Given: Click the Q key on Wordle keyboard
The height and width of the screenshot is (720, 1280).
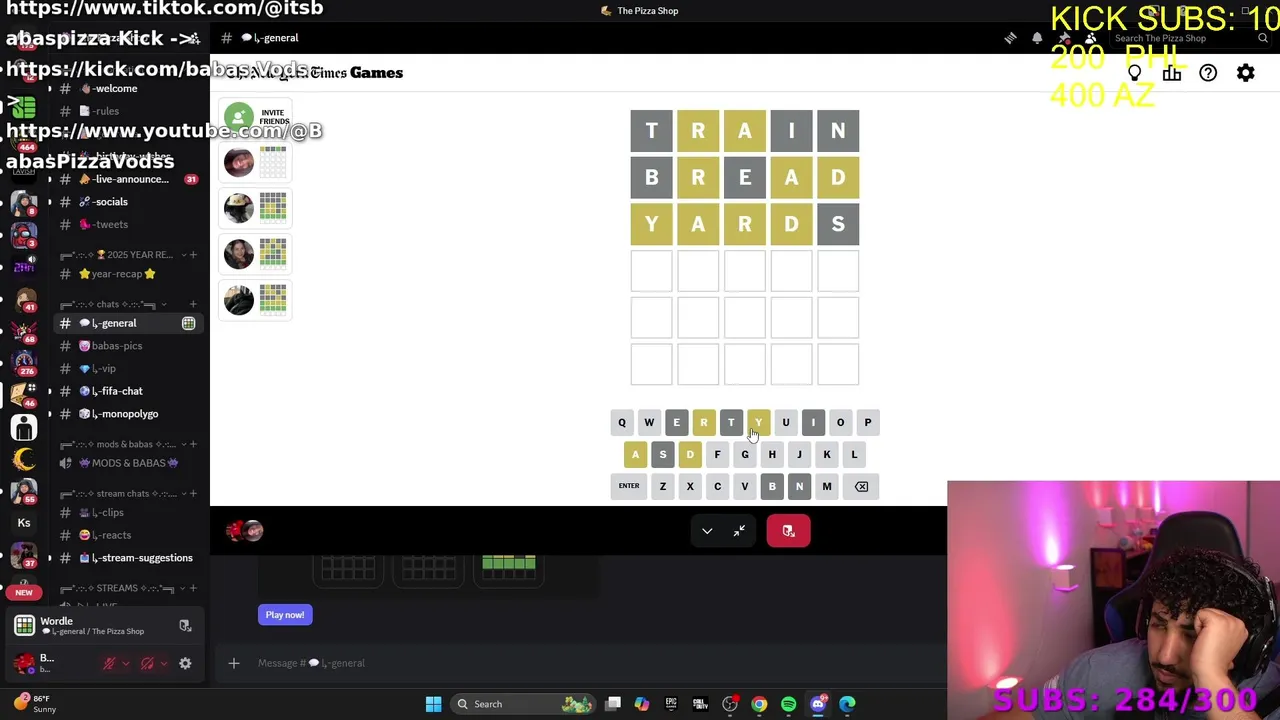Looking at the screenshot, I should coord(622,422).
